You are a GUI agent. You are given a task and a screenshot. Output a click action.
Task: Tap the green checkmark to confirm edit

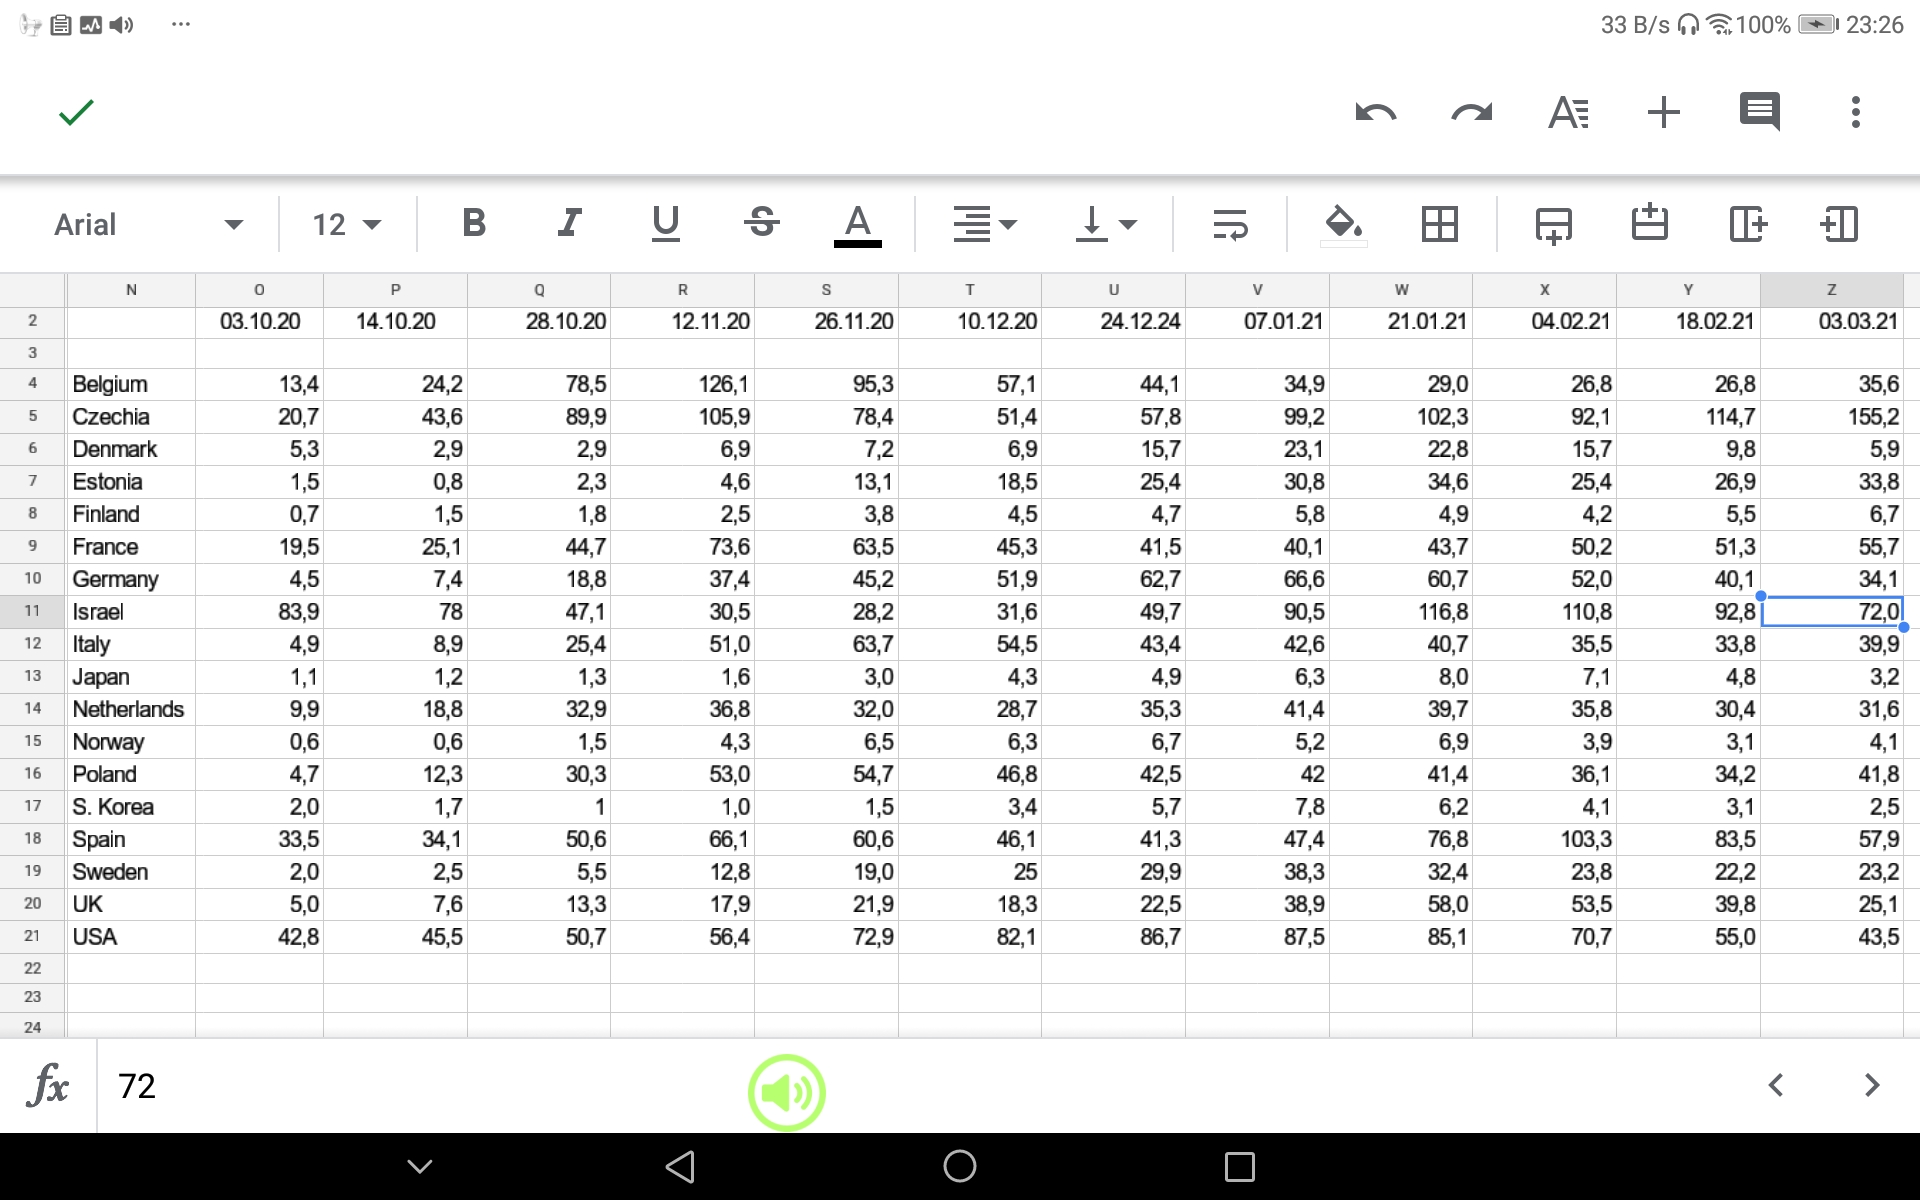[x=76, y=112]
